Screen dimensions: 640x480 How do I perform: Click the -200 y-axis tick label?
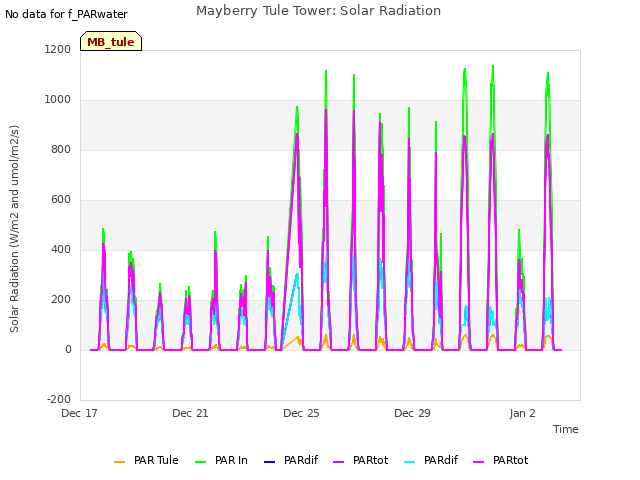(59, 399)
